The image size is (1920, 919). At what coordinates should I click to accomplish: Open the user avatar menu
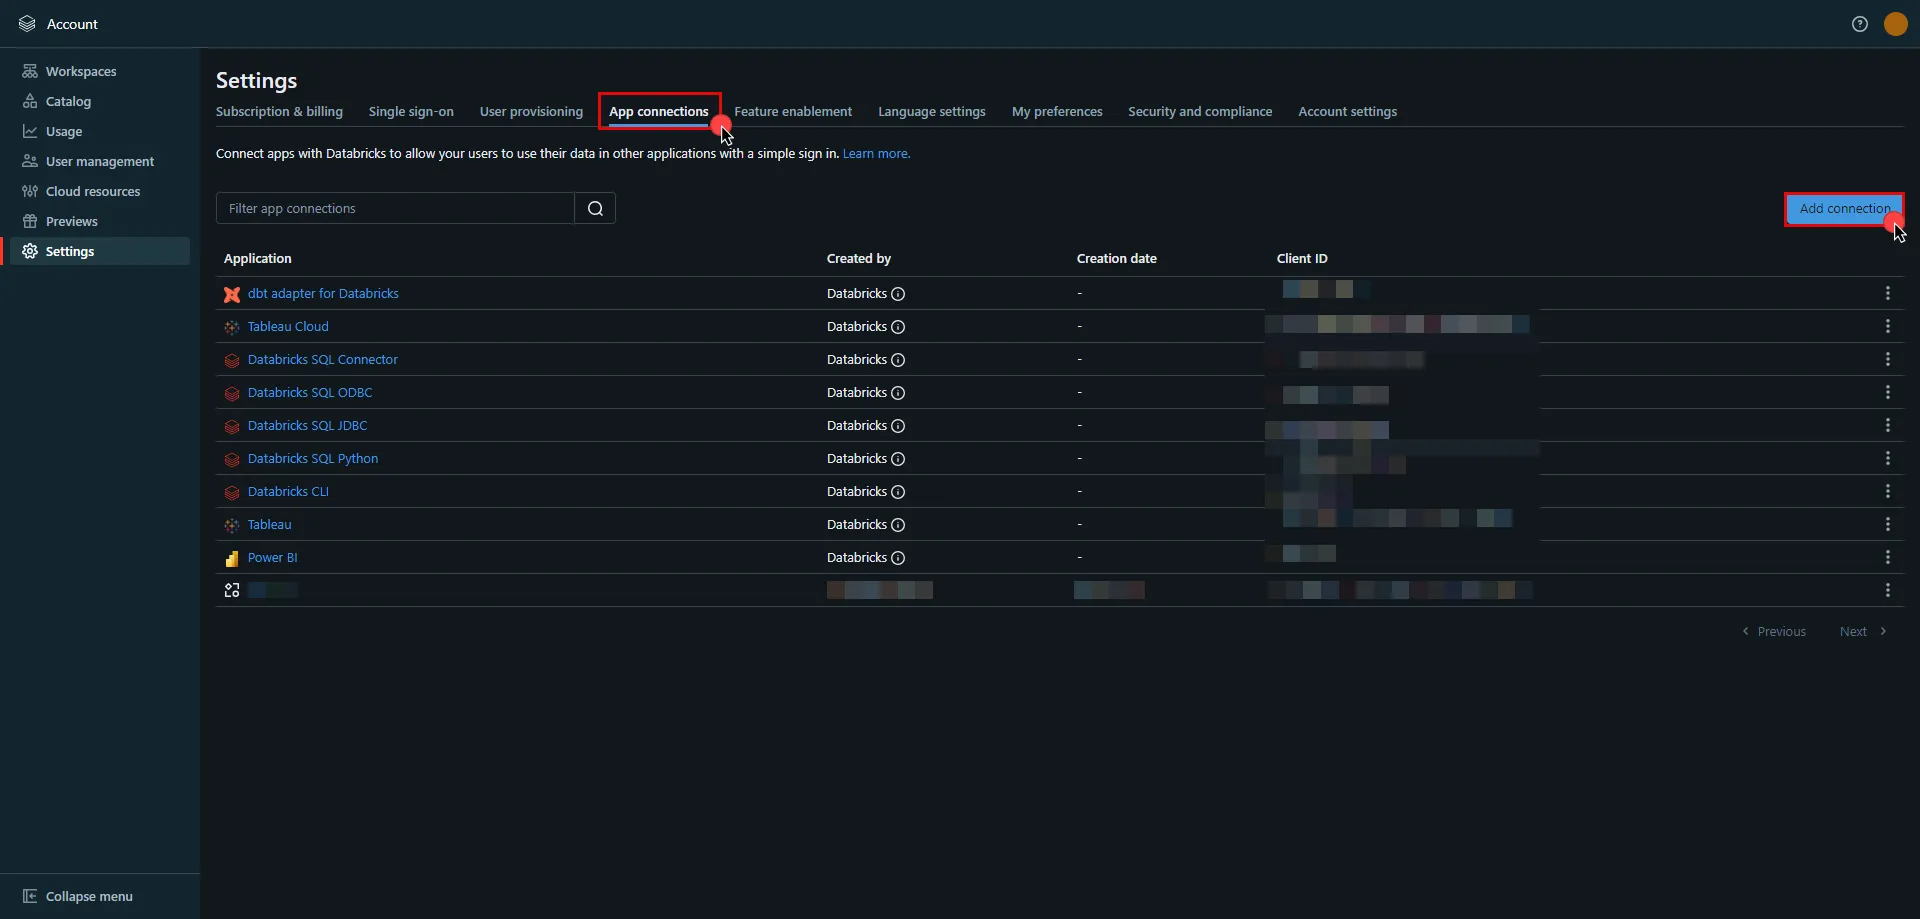point(1895,23)
